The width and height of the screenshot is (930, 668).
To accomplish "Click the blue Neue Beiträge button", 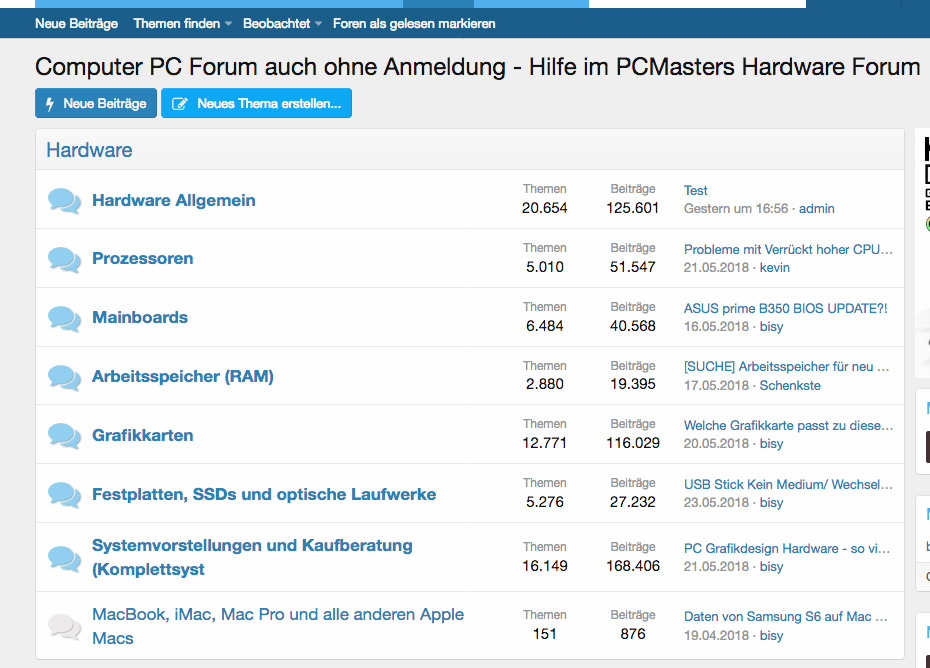I will point(96,103).
